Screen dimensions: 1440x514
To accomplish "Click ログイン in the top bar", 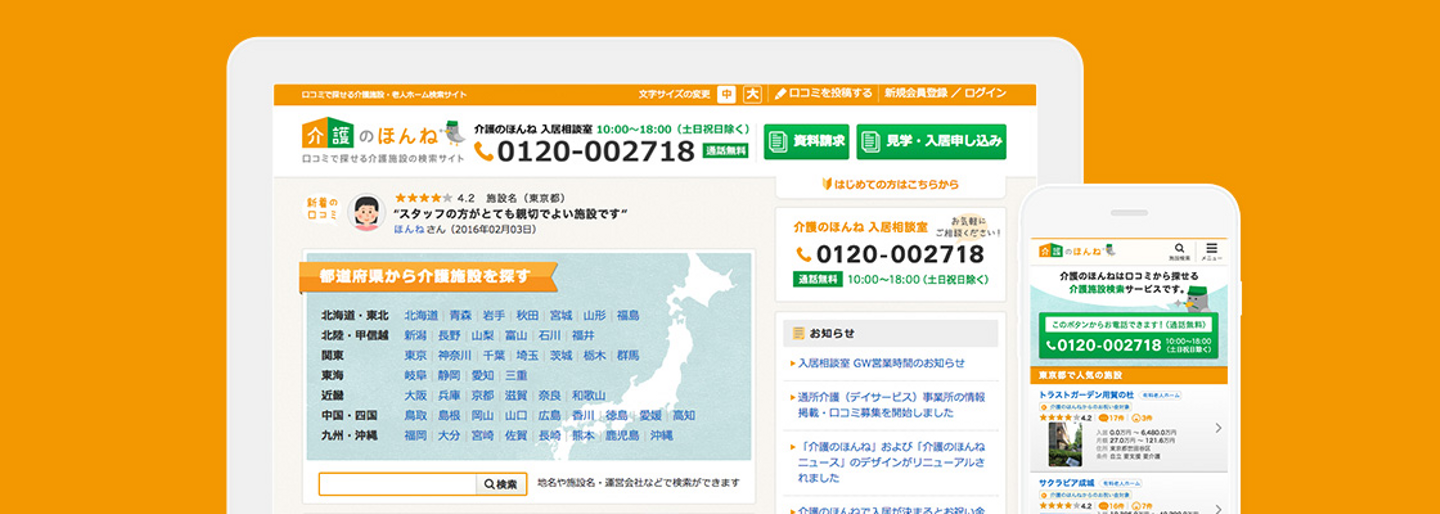I will point(985,93).
